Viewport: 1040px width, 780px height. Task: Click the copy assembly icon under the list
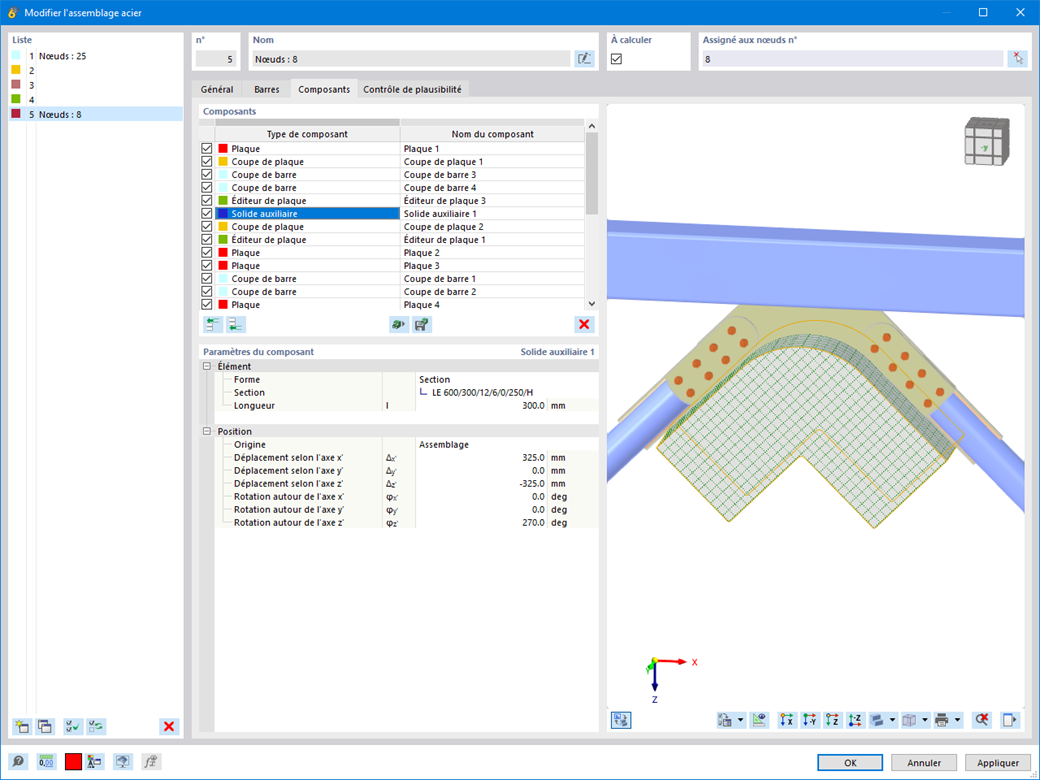[44, 726]
